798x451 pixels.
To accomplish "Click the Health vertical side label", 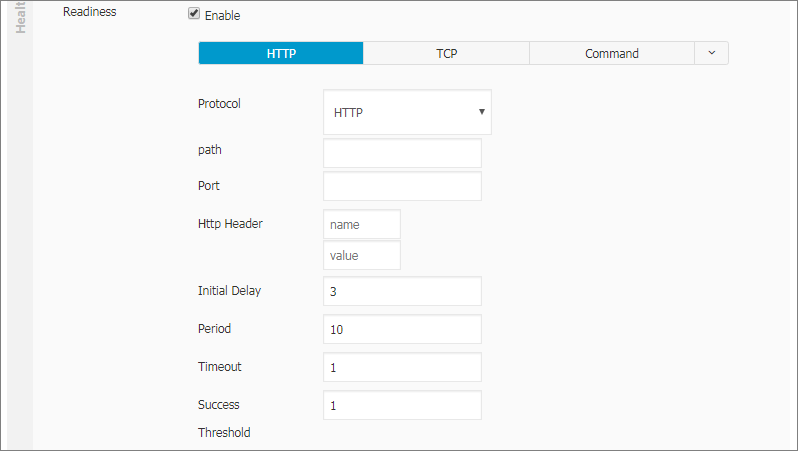I will click(20, 17).
